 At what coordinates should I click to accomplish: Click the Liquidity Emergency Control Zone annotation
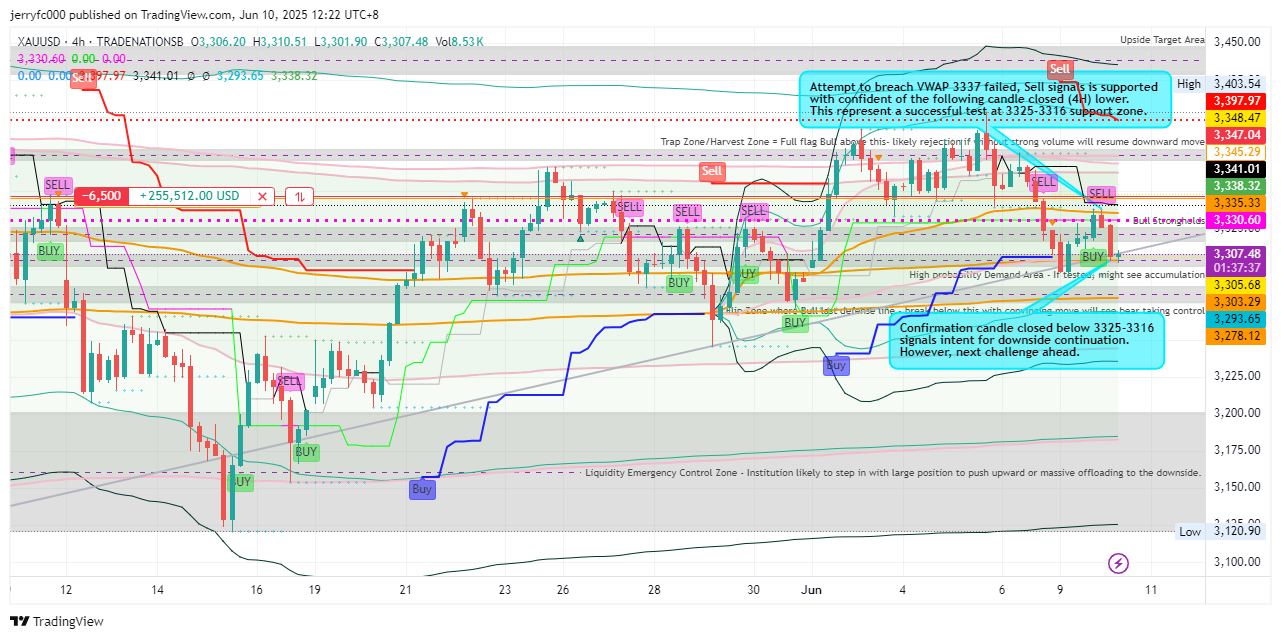point(893,472)
